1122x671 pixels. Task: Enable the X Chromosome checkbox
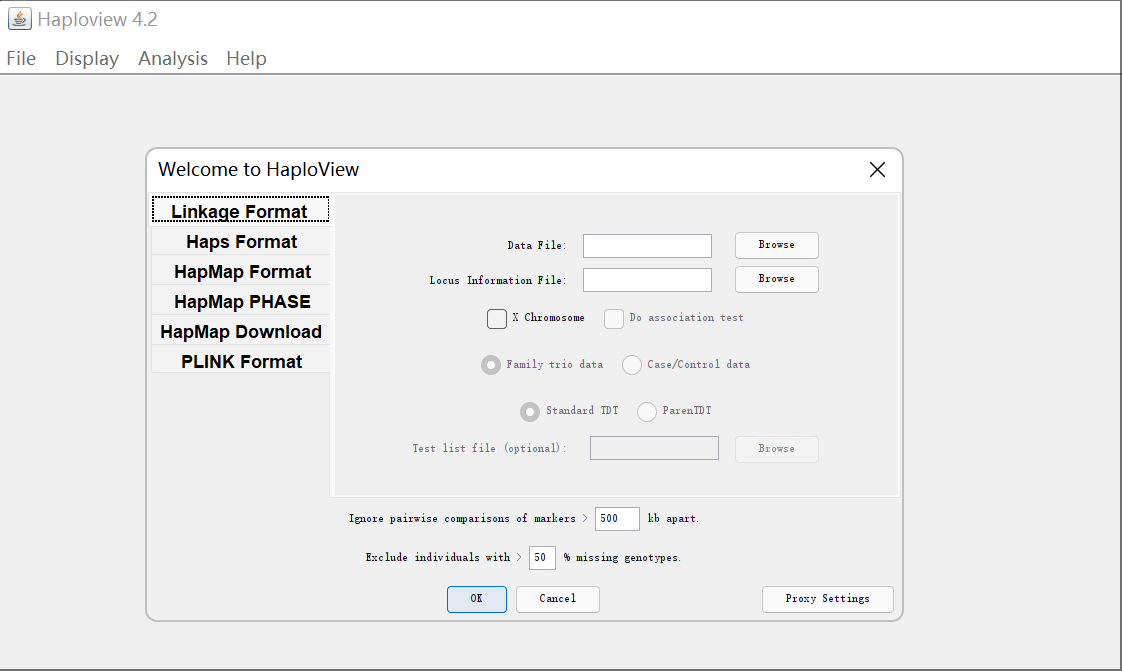tap(497, 318)
